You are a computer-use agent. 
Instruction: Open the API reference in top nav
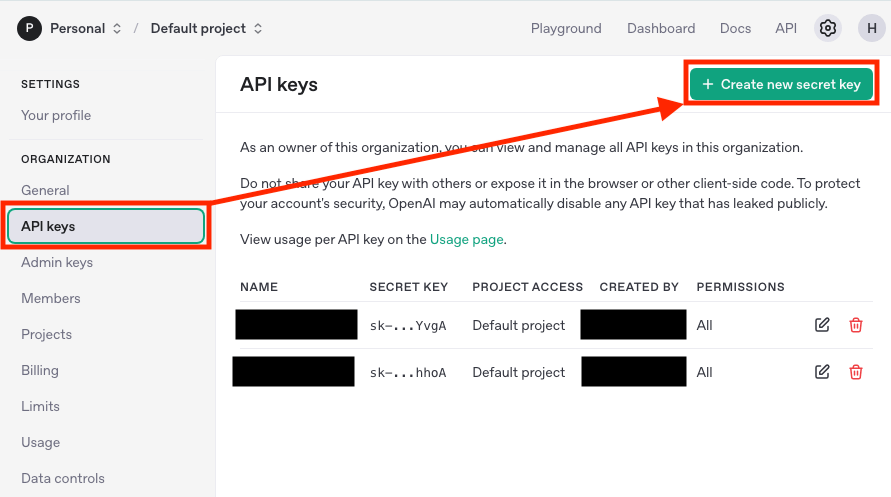pyautogui.click(x=786, y=28)
